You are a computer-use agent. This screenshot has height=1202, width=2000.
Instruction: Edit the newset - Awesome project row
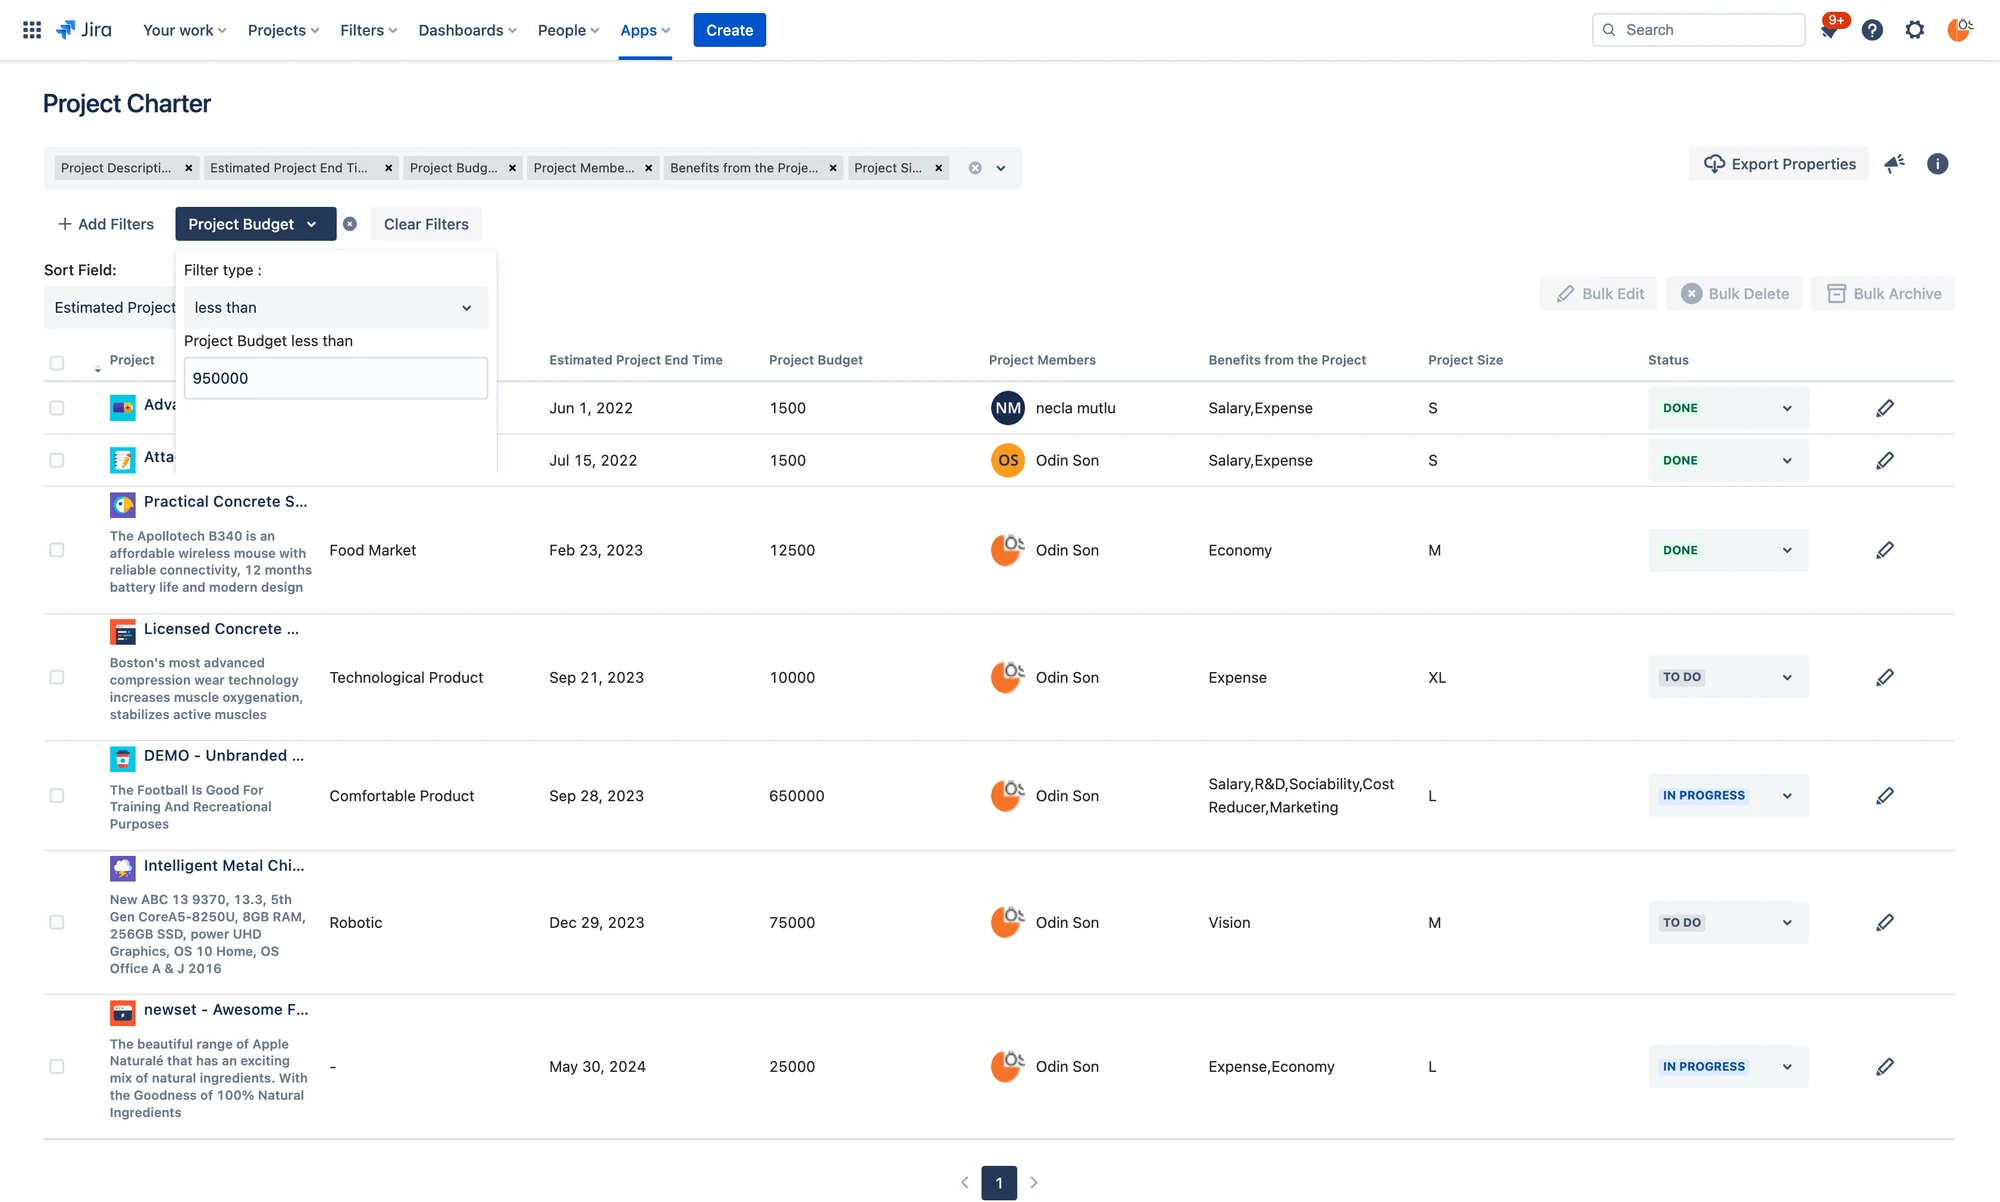(x=1884, y=1067)
